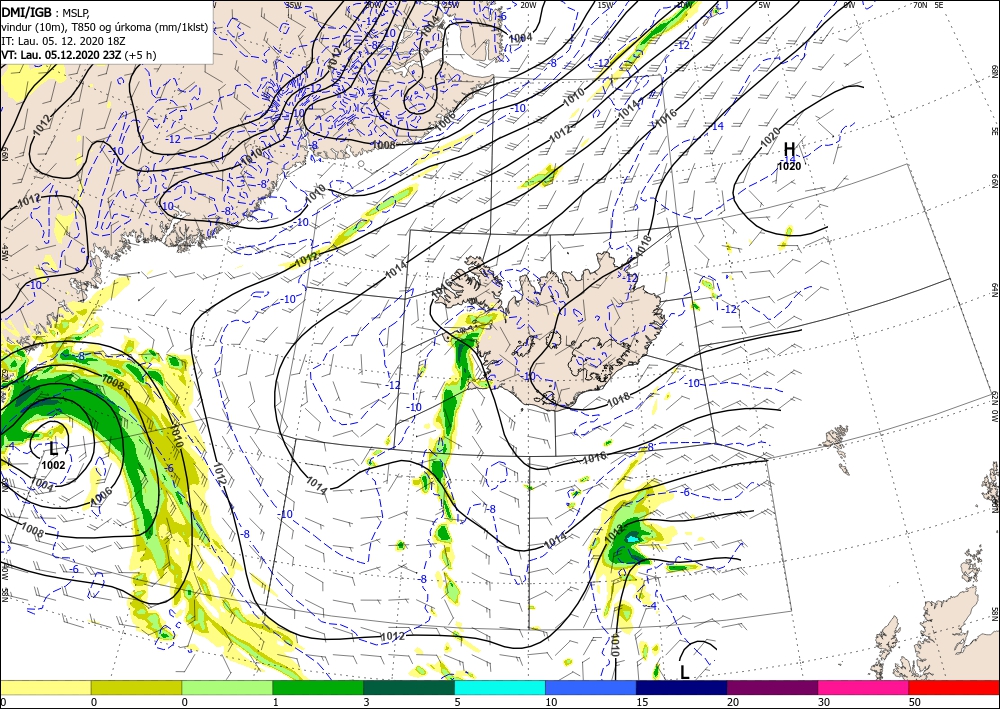Pick the cyan legend swatch
This screenshot has height=709, width=1000.
pyautogui.click(x=500, y=687)
